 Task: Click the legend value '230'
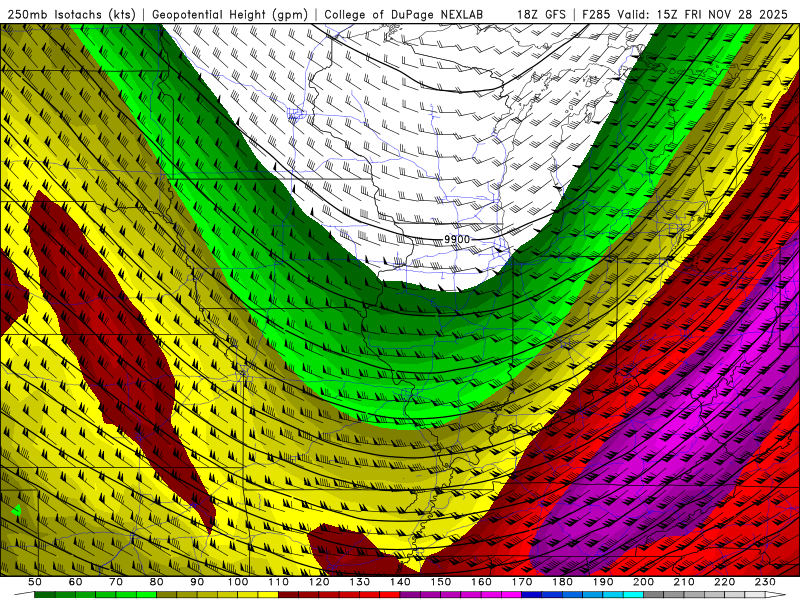coord(766,582)
